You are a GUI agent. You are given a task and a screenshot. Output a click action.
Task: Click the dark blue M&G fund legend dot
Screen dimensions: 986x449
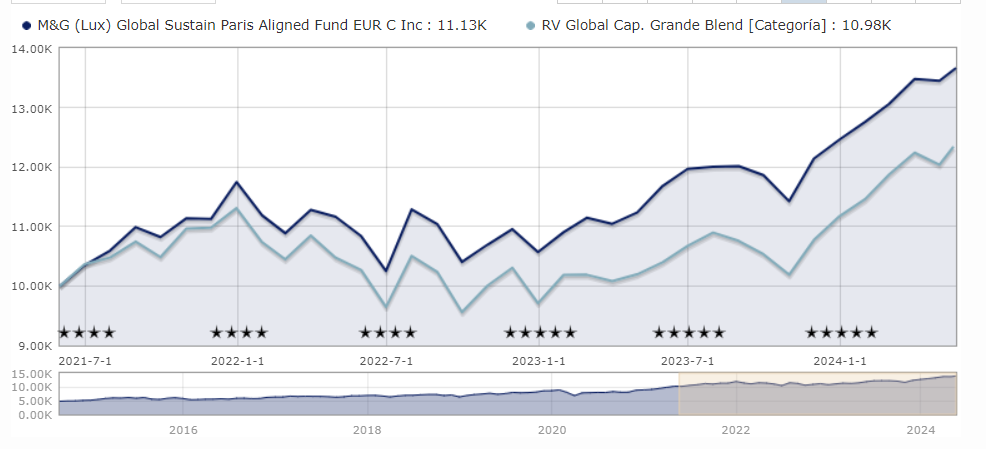(x=26, y=25)
